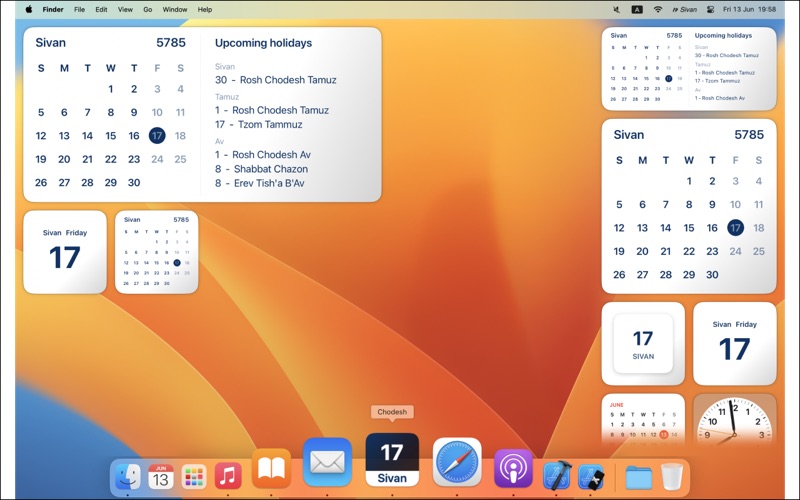
Task: Click year '5785' in the large holidays widget
Action: tap(171, 42)
